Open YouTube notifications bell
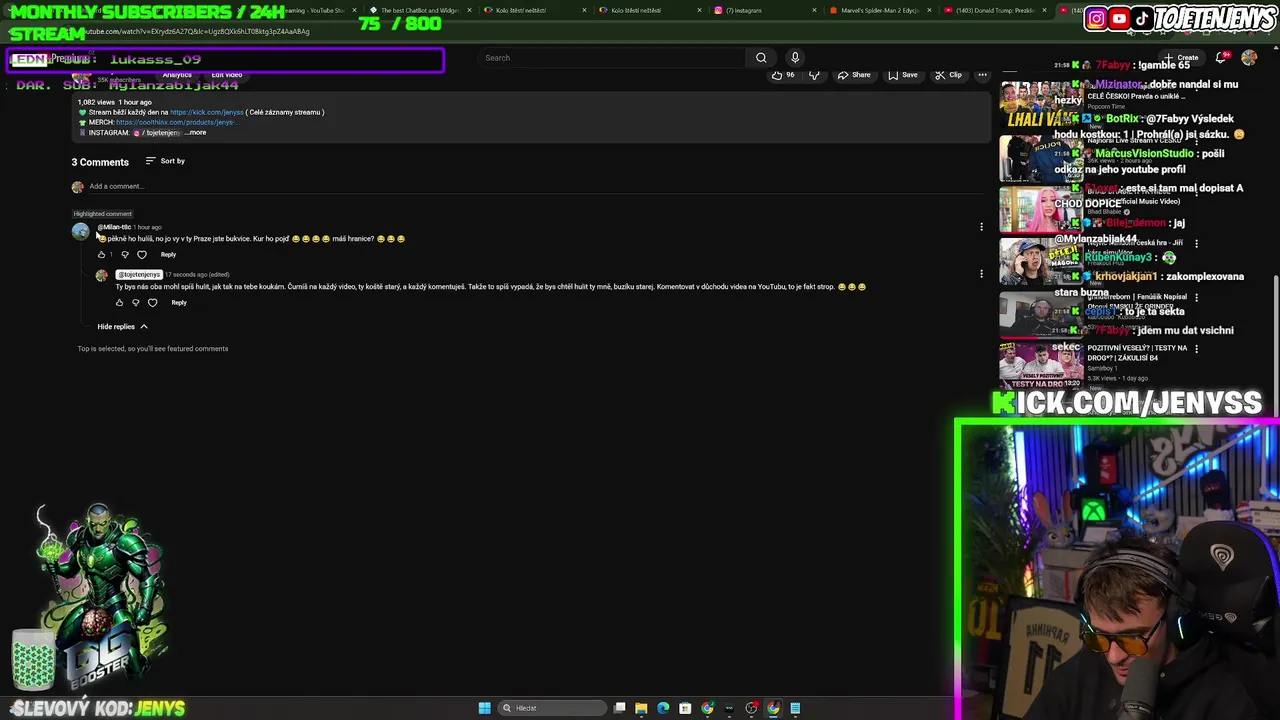This screenshot has height=720, width=1280. [x=1221, y=58]
